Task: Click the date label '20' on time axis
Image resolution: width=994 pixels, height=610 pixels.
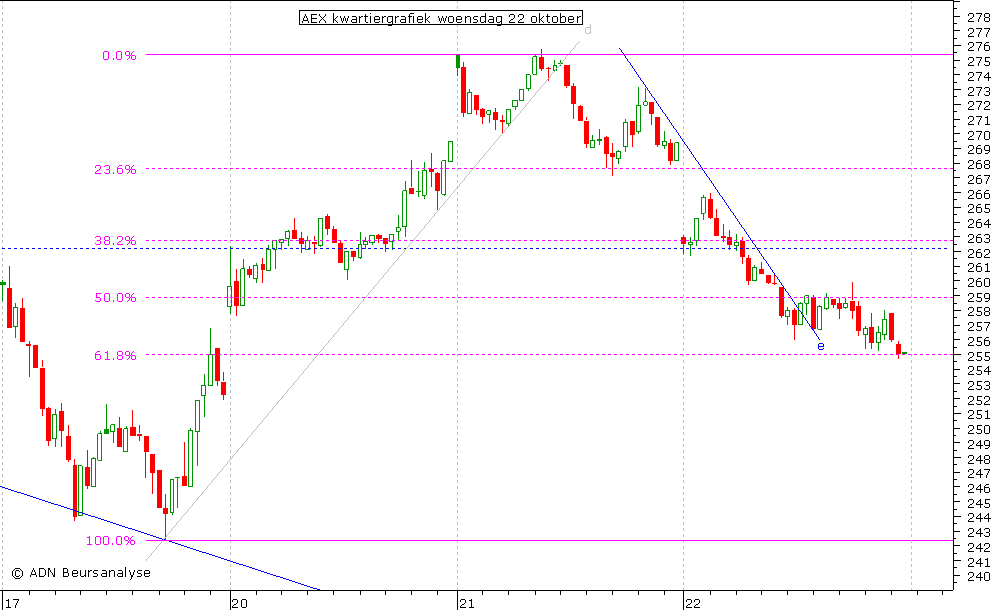Action: (240, 603)
